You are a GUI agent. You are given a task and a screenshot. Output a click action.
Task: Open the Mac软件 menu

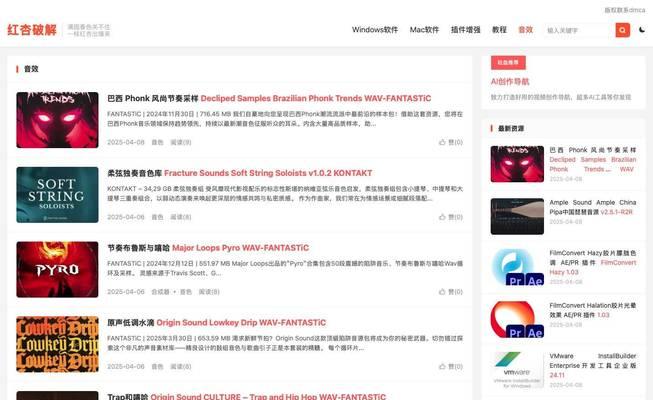coord(424,30)
